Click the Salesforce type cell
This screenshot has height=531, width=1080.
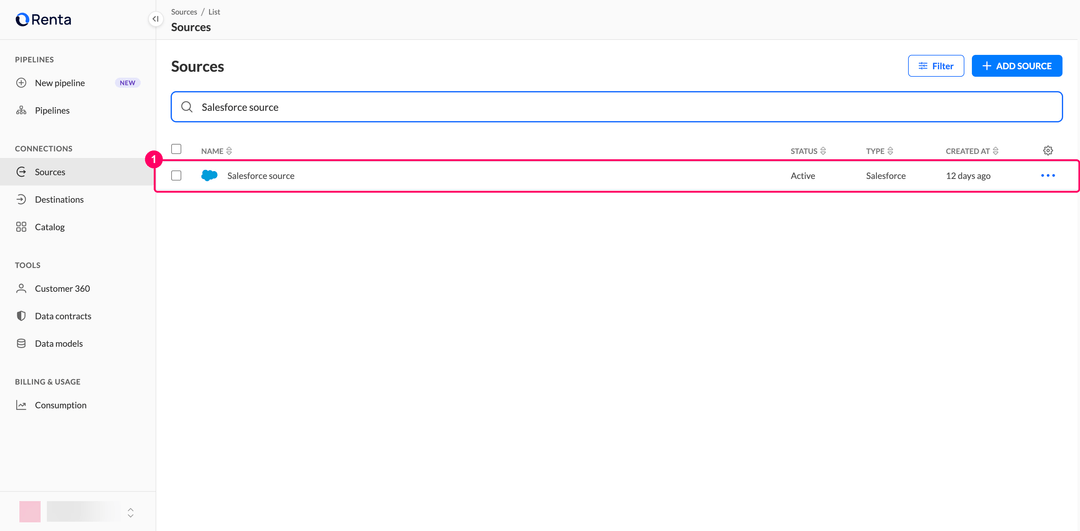point(886,176)
